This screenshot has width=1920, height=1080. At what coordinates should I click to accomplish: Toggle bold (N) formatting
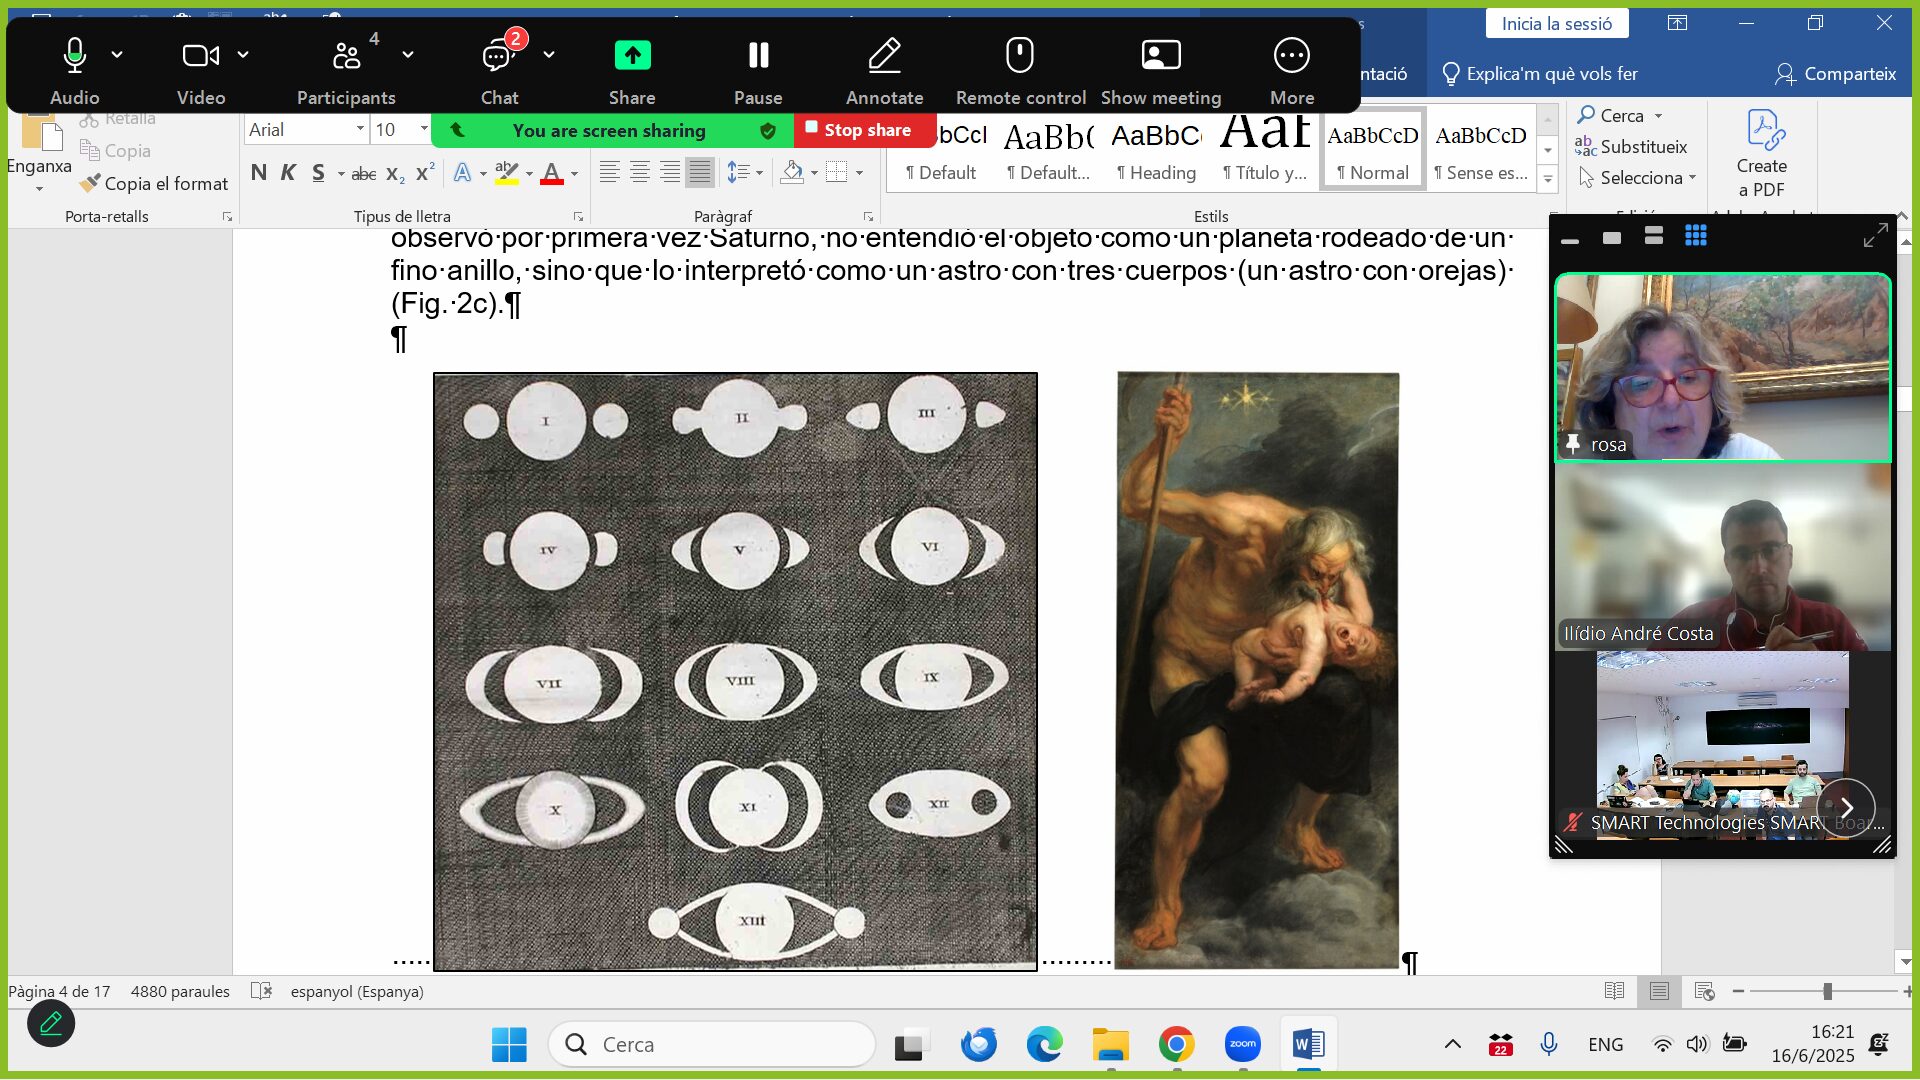tap(259, 173)
